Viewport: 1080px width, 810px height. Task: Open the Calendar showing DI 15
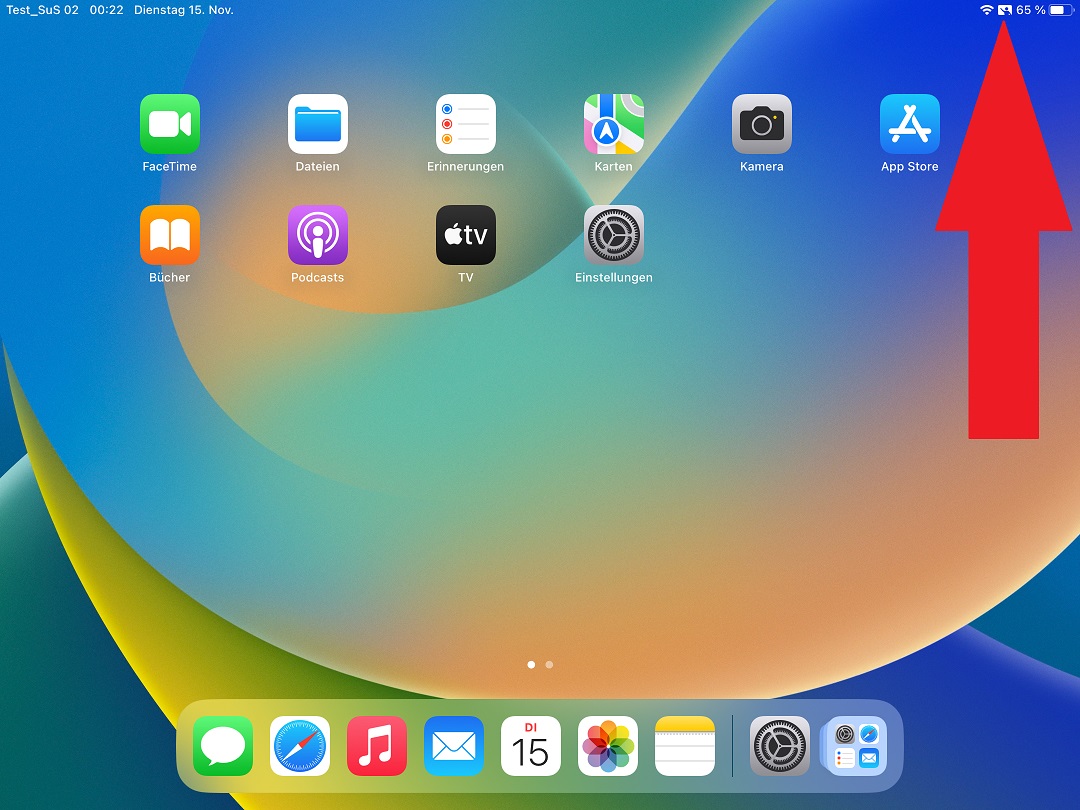[530, 746]
